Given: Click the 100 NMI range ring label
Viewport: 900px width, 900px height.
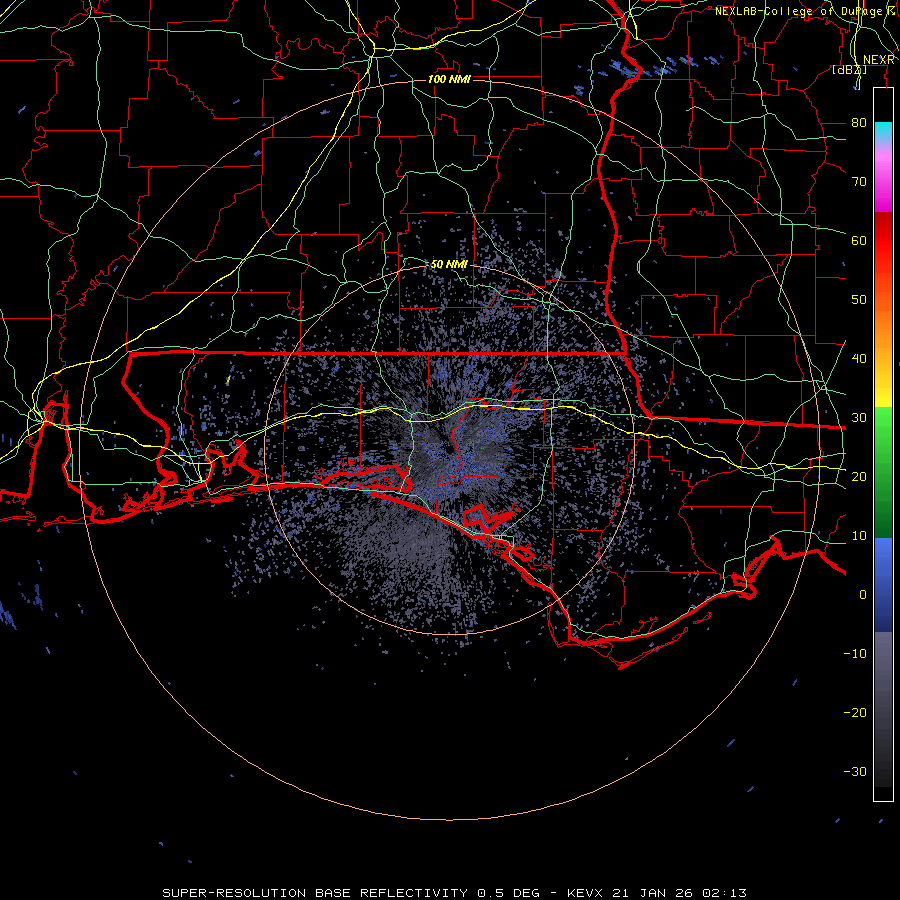Looking at the screenshot, I should (449, 79).
